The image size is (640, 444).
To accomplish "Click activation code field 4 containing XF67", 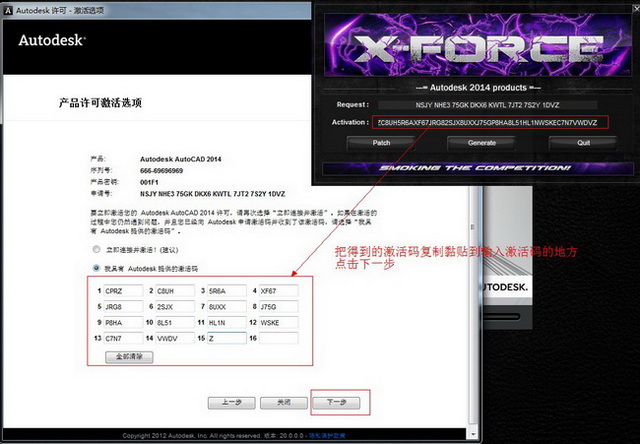I will 278,291.
